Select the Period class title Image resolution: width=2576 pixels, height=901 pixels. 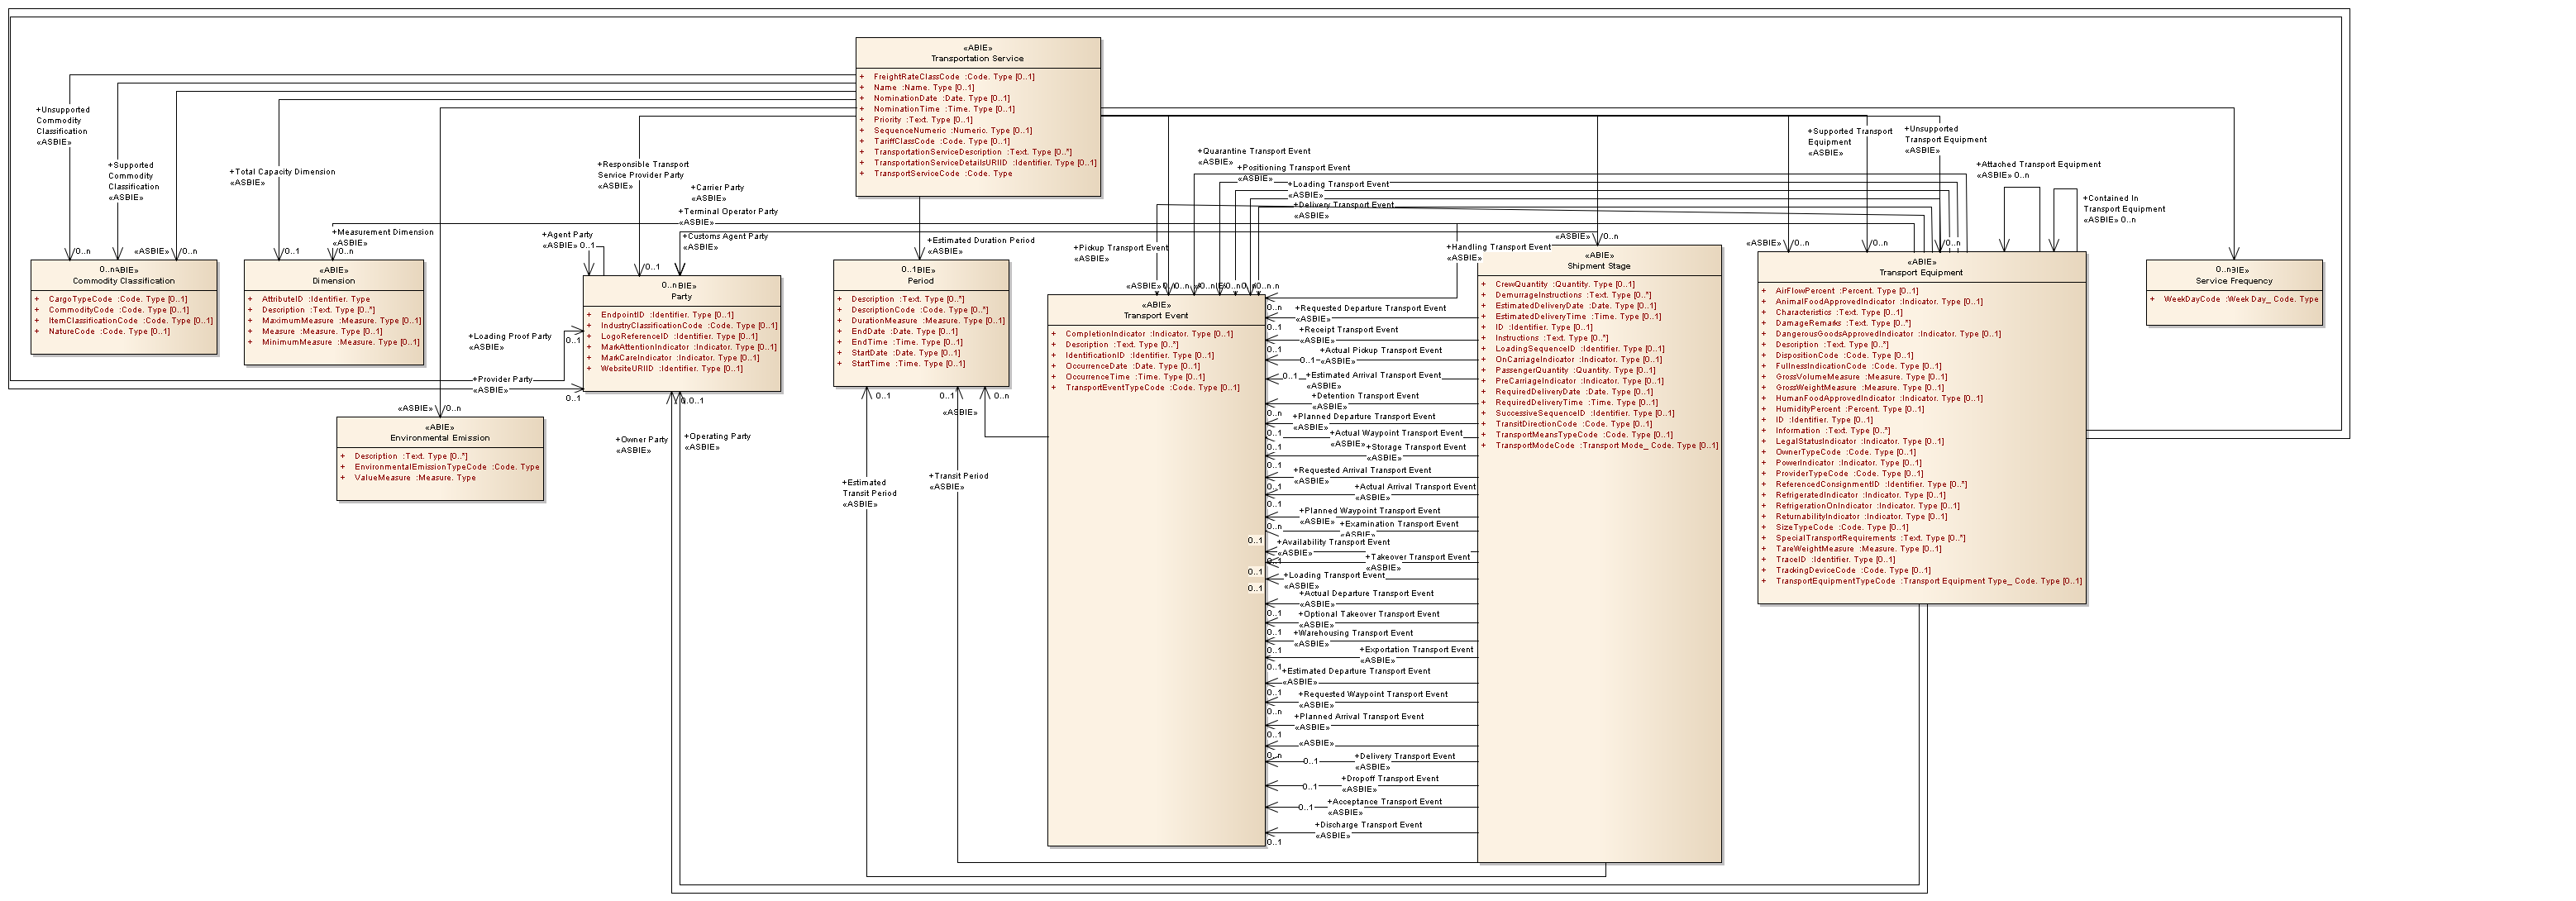pos(920,281)
